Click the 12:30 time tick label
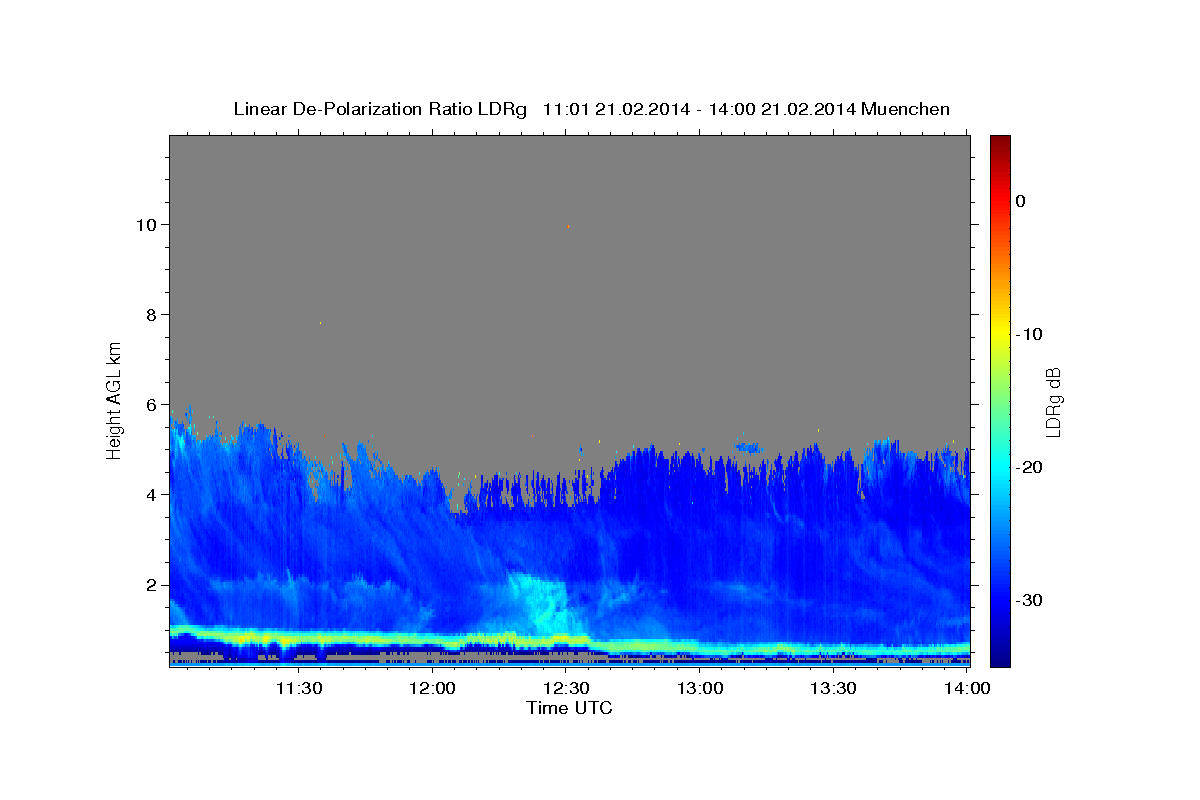This screenshot has width=1200, height=800. (566, 688)
